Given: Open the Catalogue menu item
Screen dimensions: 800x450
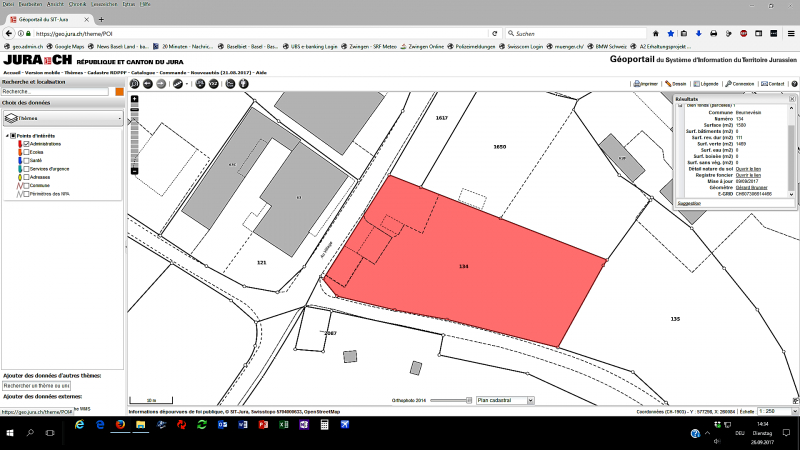Looking at the screenshot, I should coord(143,73).
